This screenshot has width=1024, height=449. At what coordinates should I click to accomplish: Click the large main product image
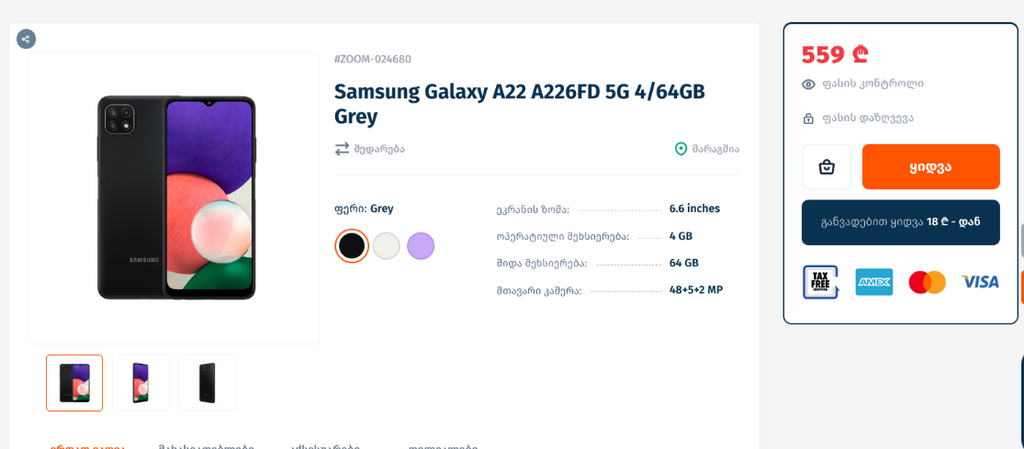(175, 198)
